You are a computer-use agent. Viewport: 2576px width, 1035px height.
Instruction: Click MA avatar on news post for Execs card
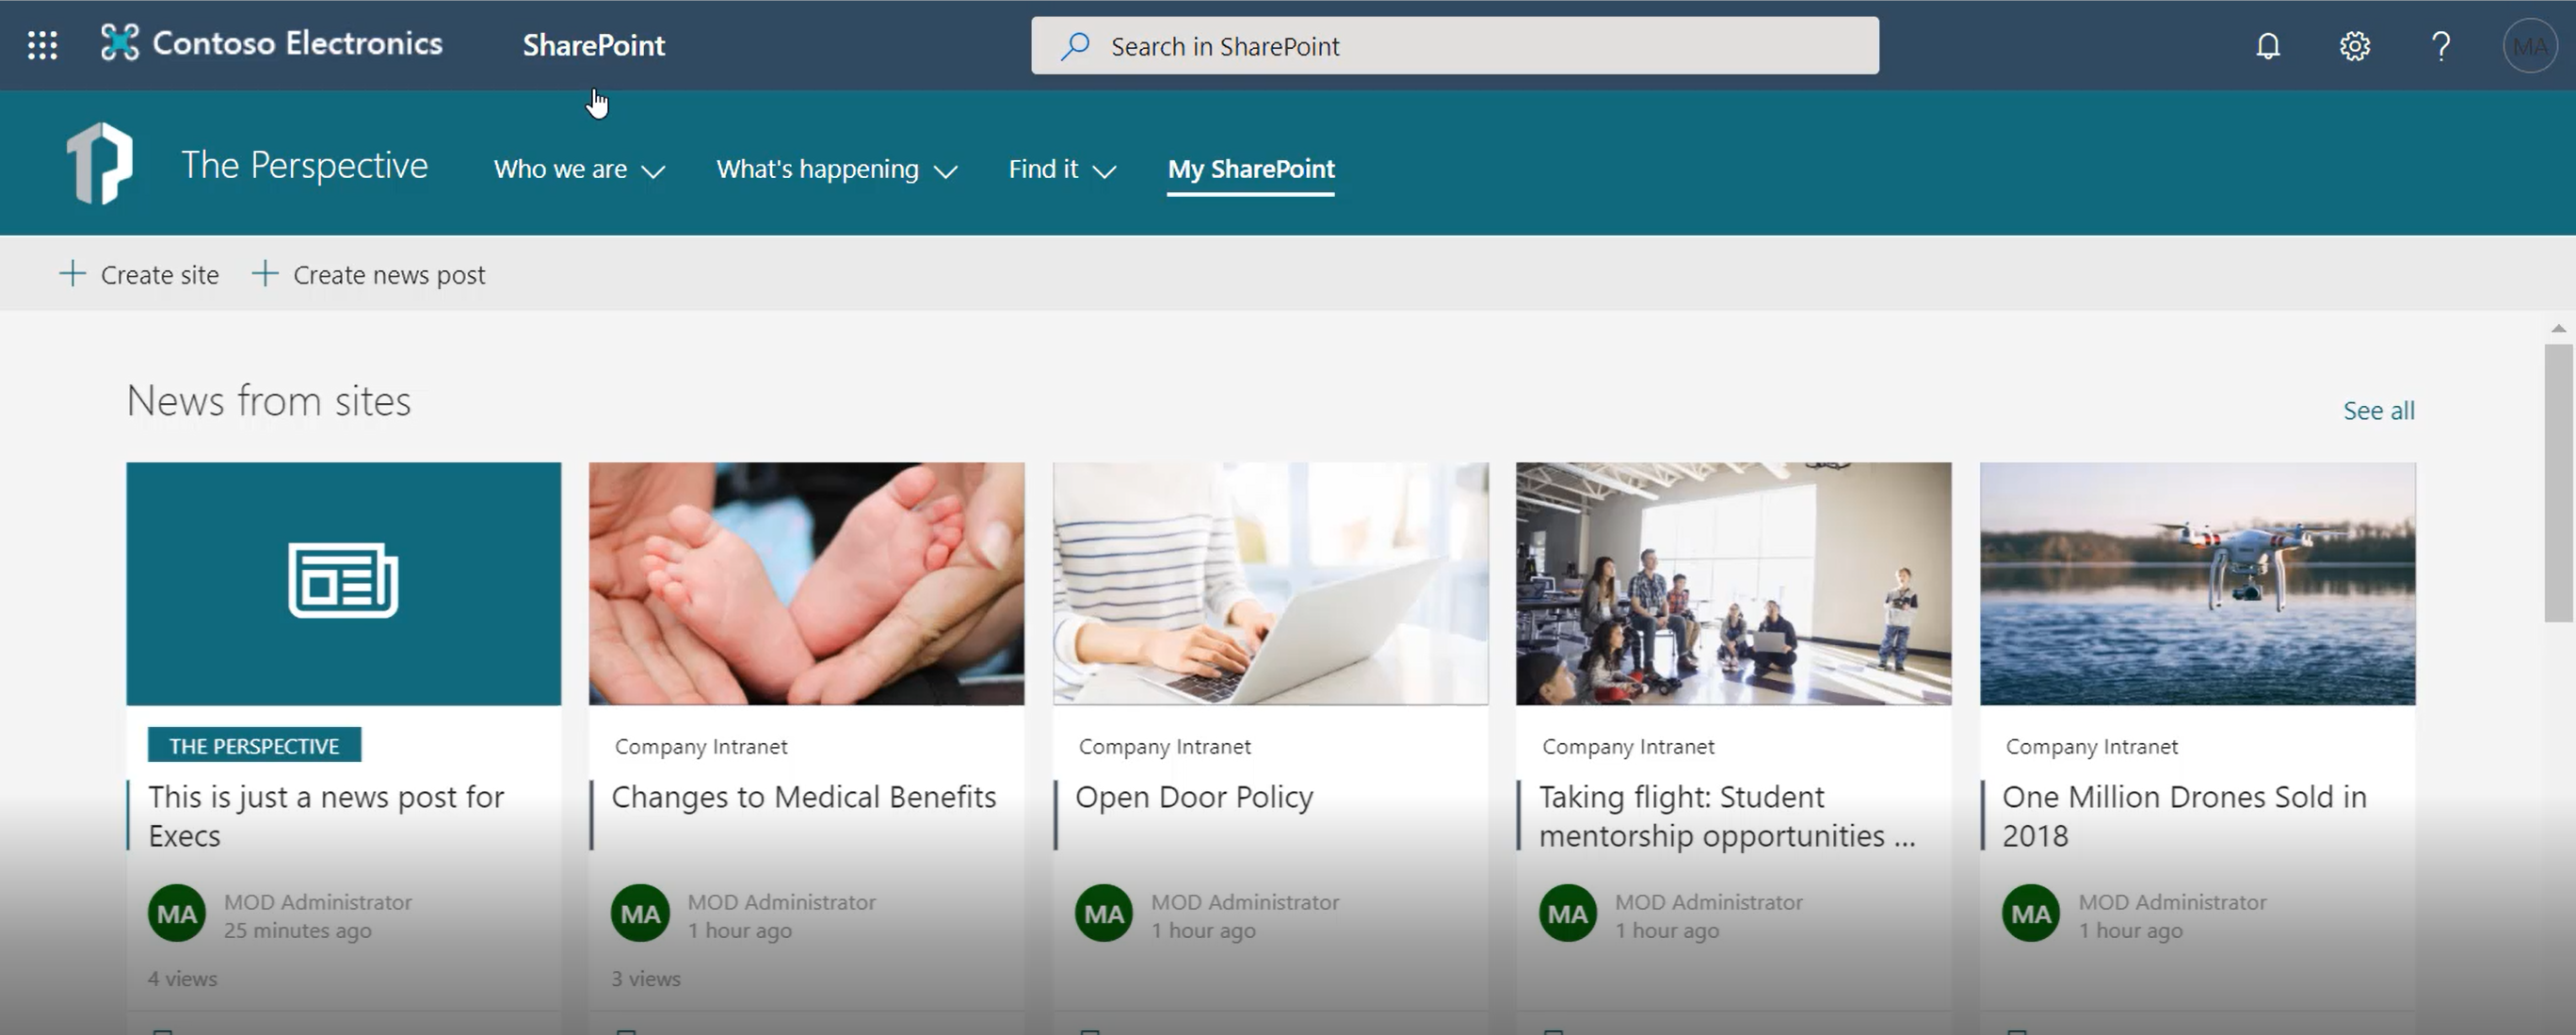pos(177,913)
